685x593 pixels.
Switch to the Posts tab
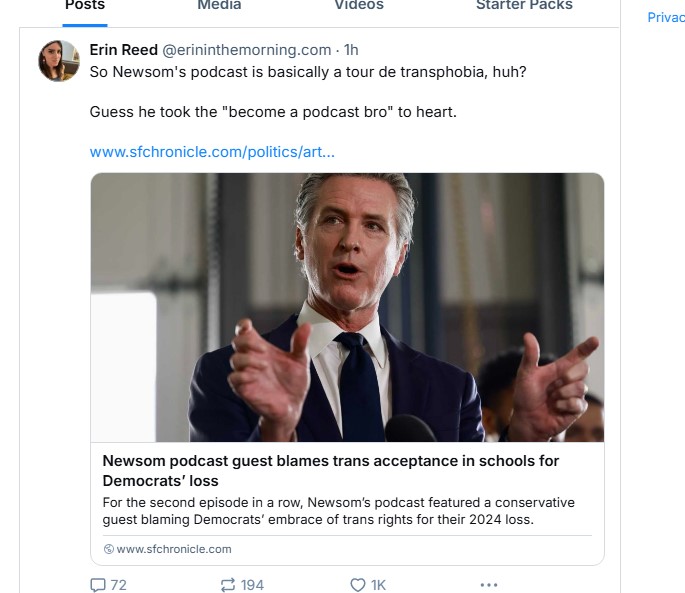click(84, 6)
